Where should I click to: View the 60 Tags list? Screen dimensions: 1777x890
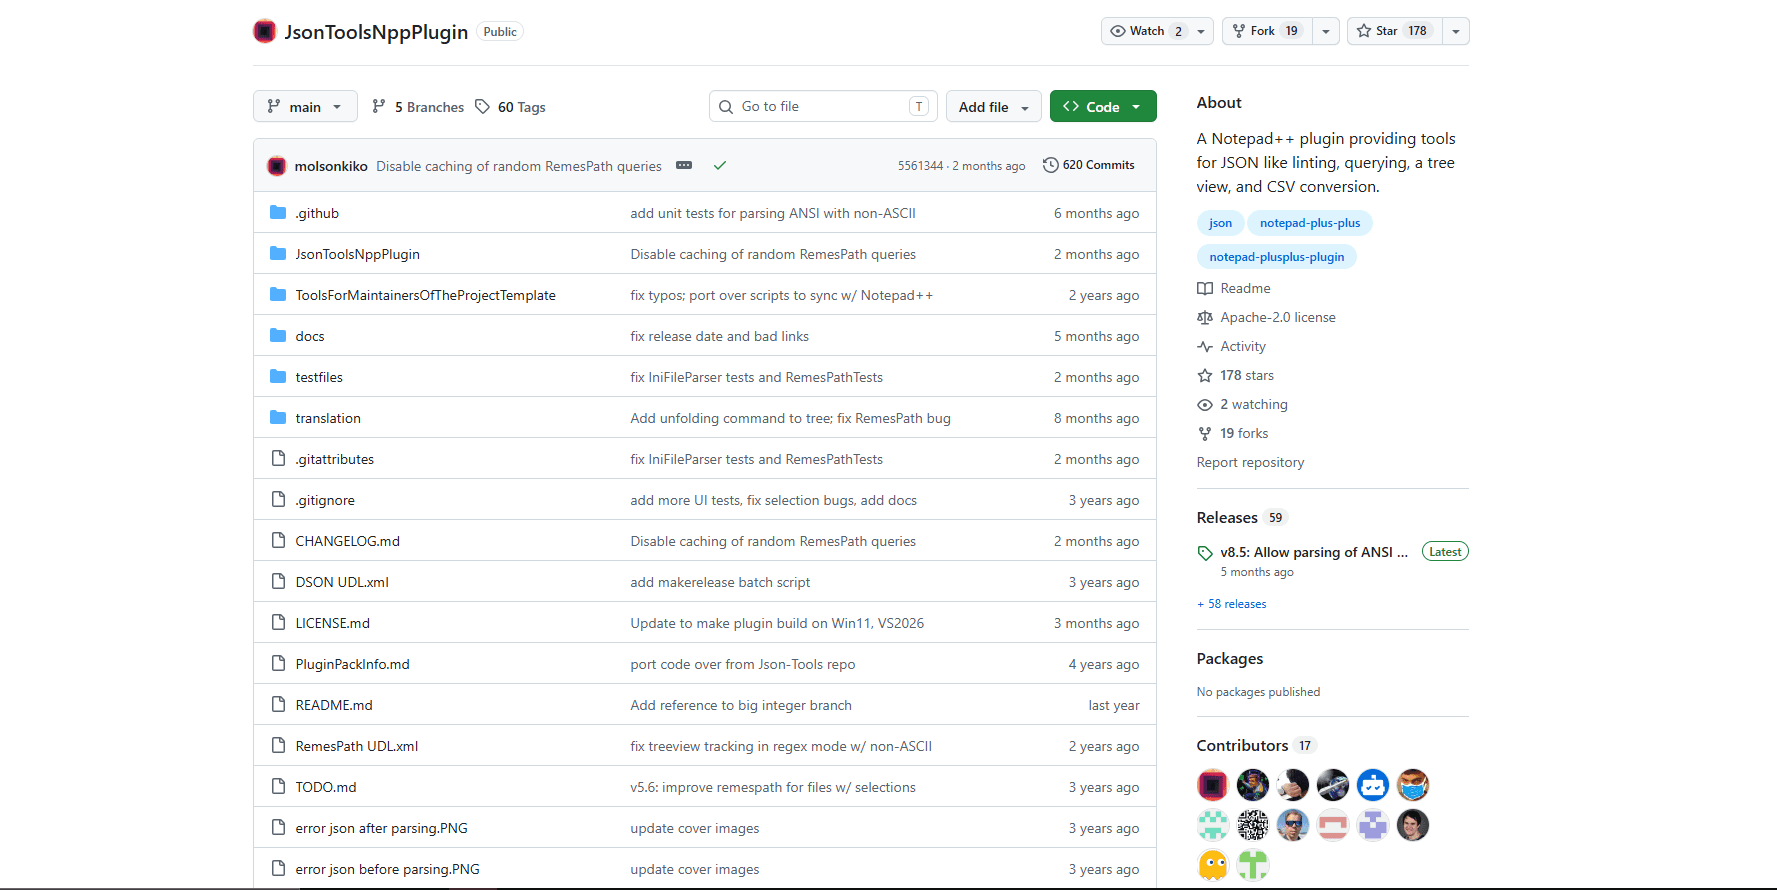pos(511,107)
